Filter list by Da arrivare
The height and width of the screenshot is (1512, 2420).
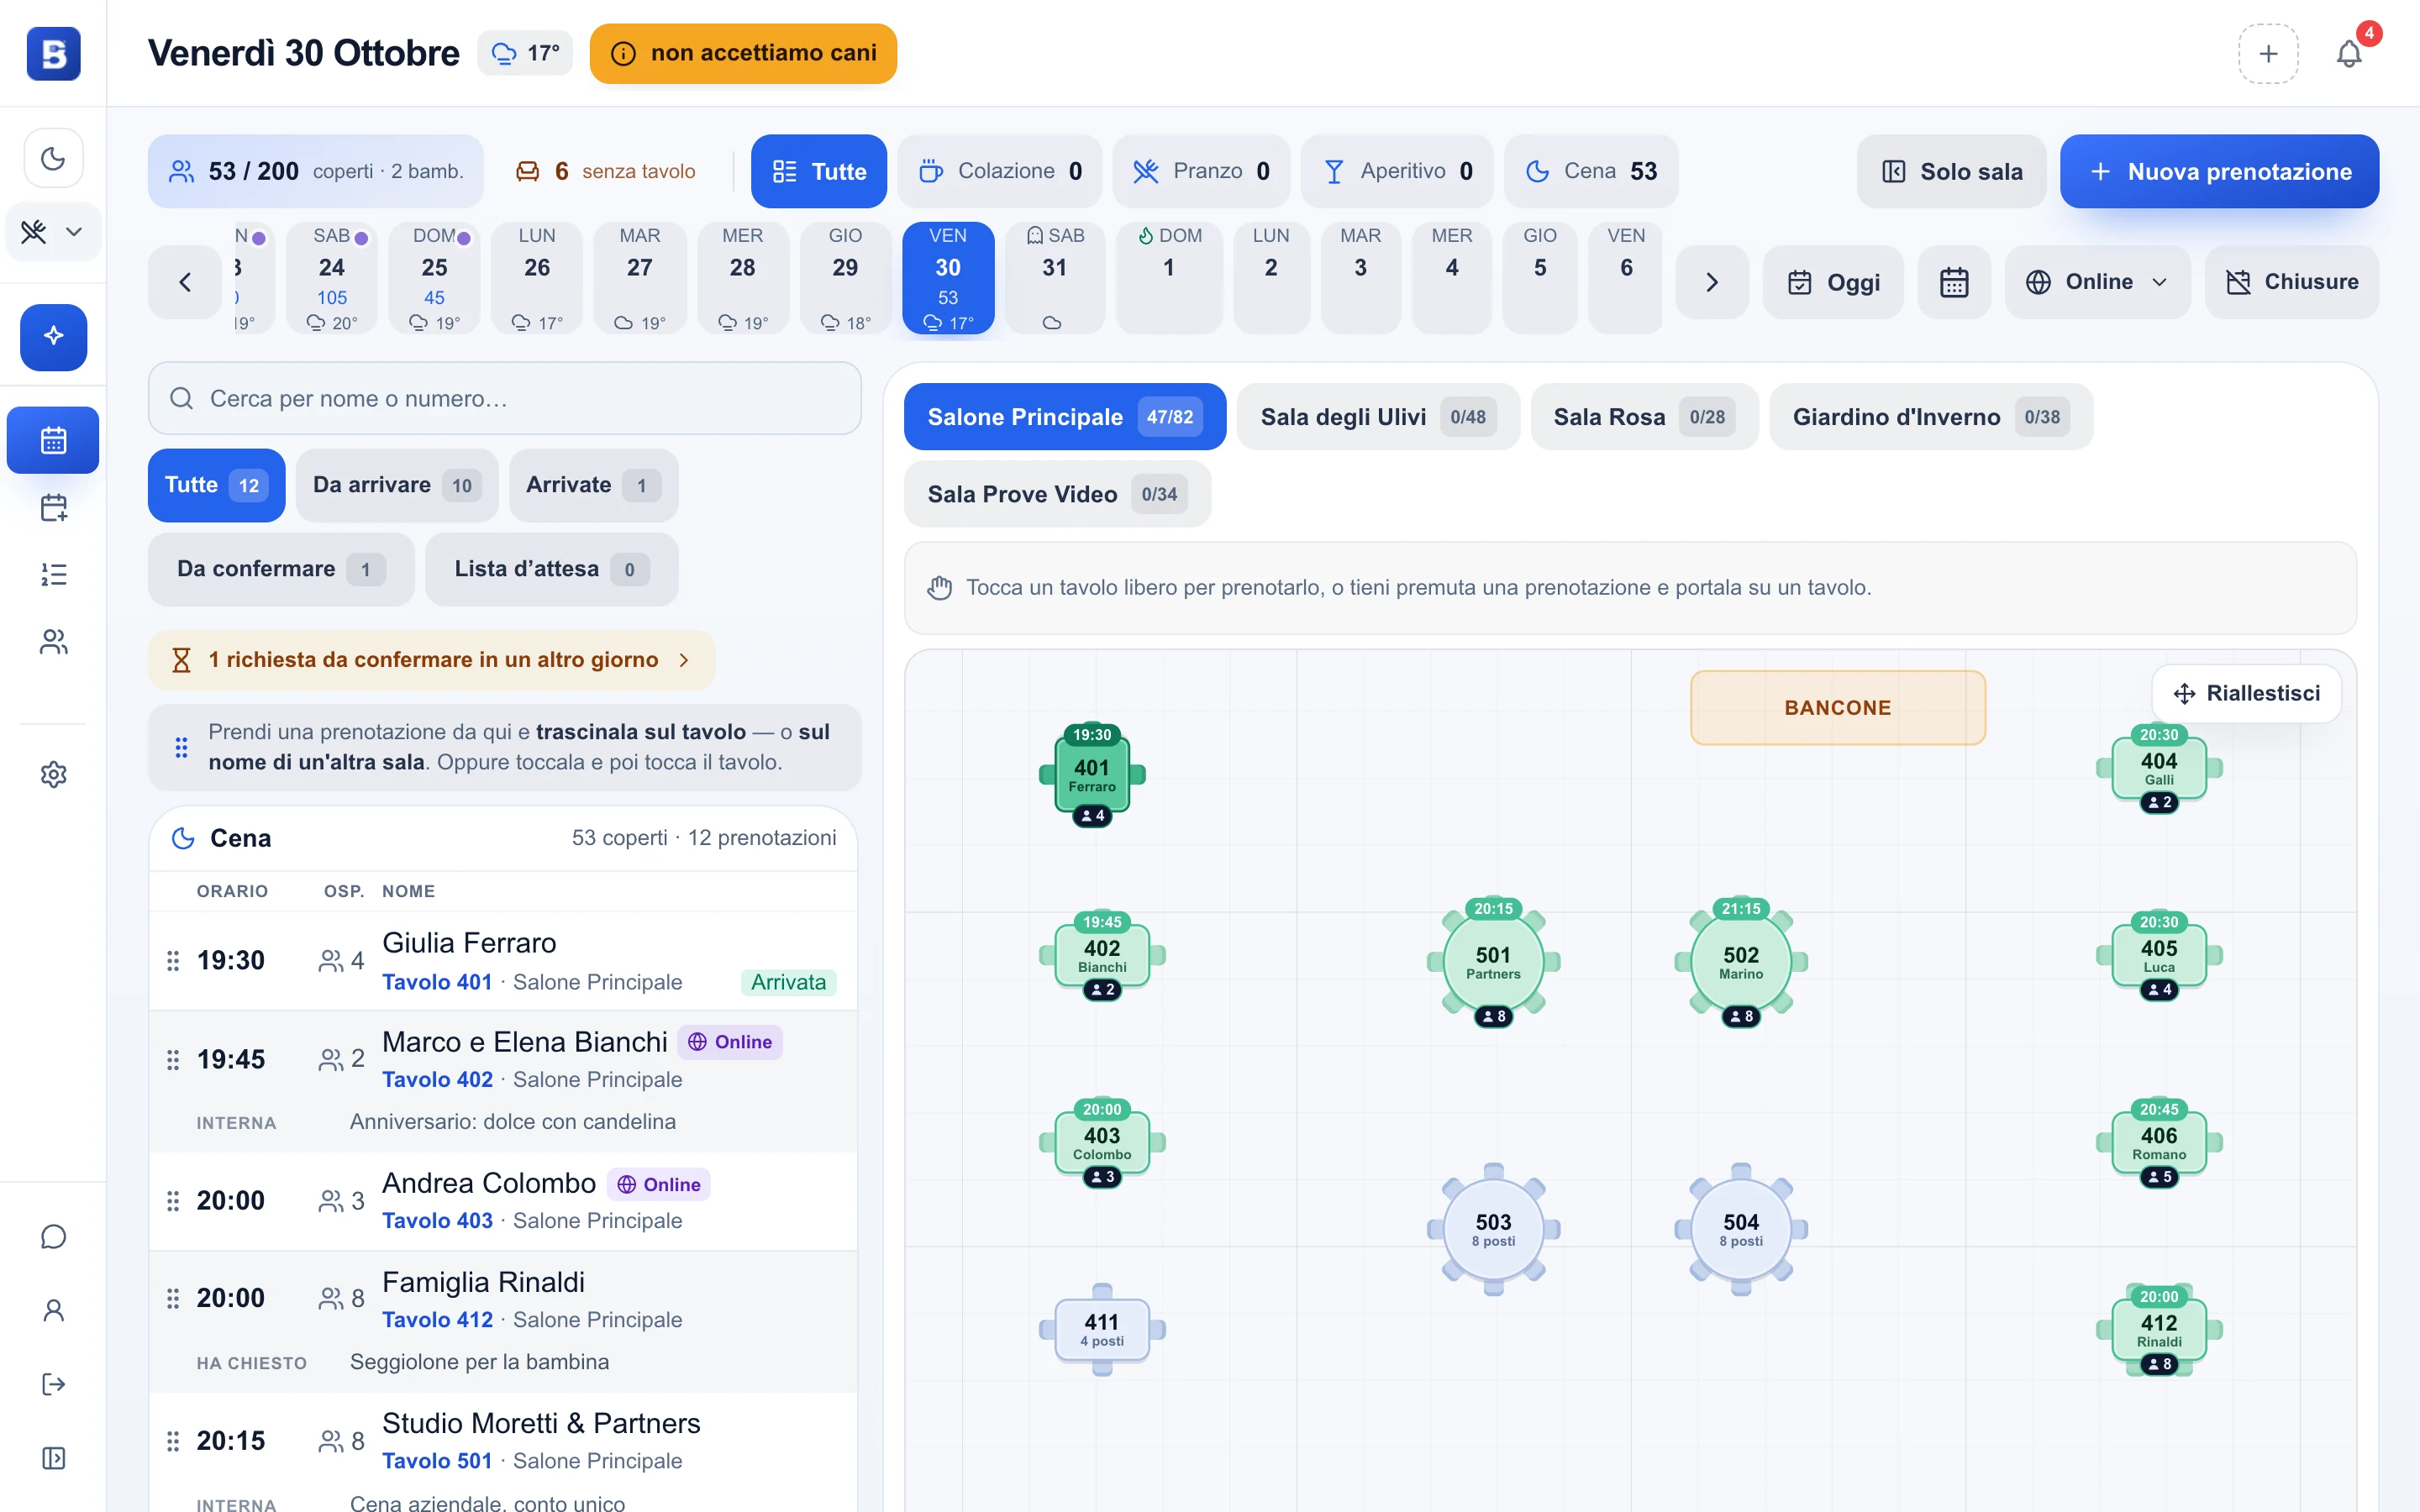397,485
